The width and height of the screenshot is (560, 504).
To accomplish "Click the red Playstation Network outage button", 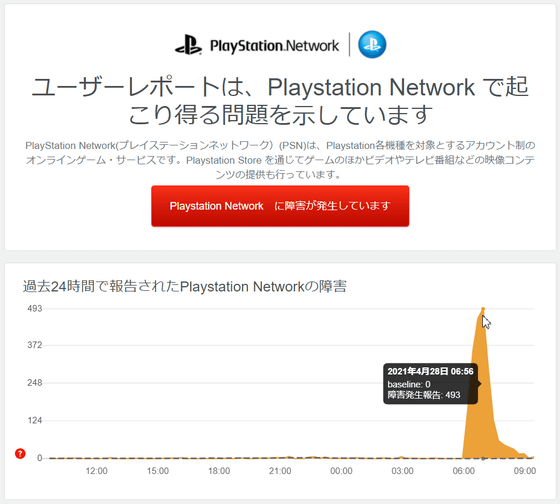I will pyautogui.click(x=280, y=206).
